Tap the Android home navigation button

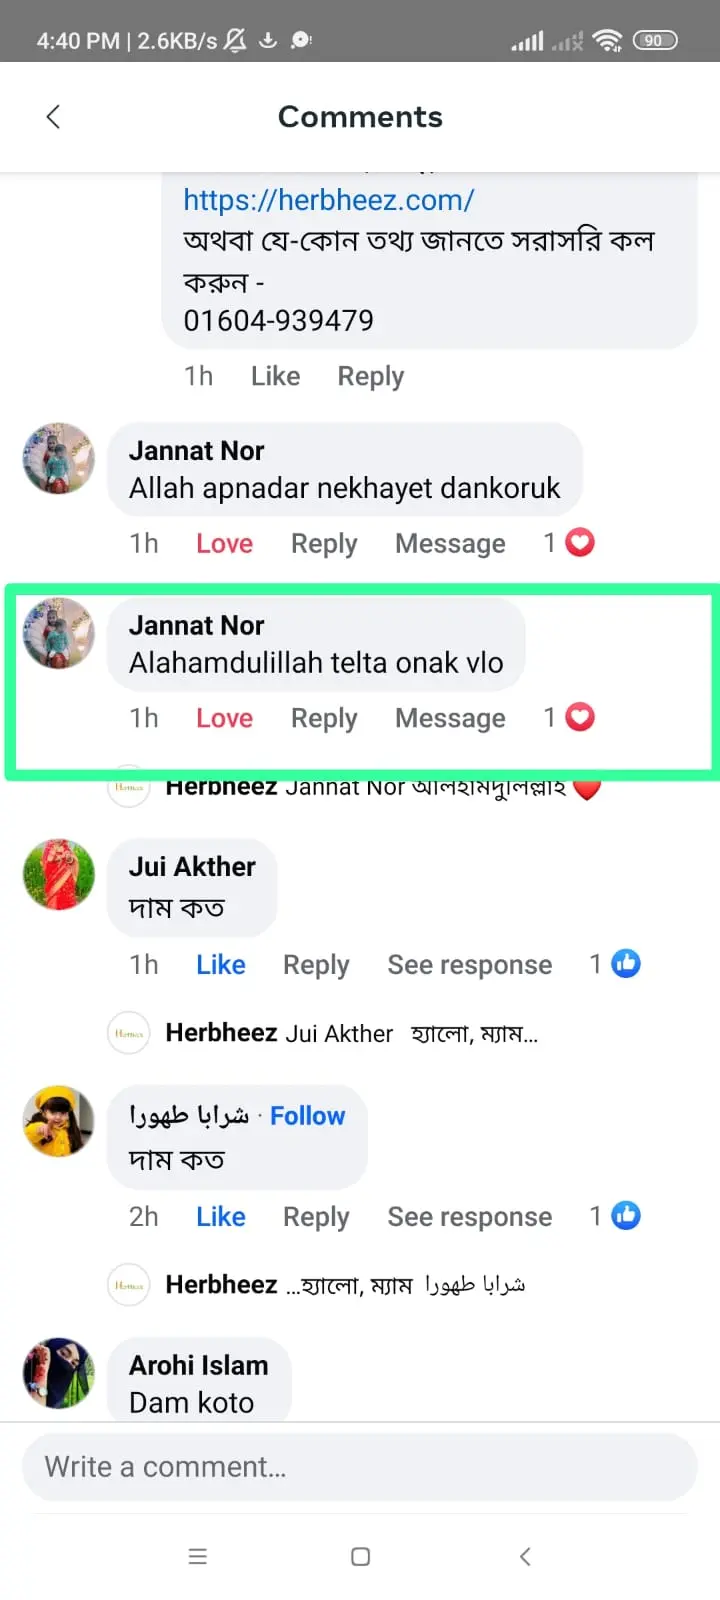click(x=361, y=1556)
